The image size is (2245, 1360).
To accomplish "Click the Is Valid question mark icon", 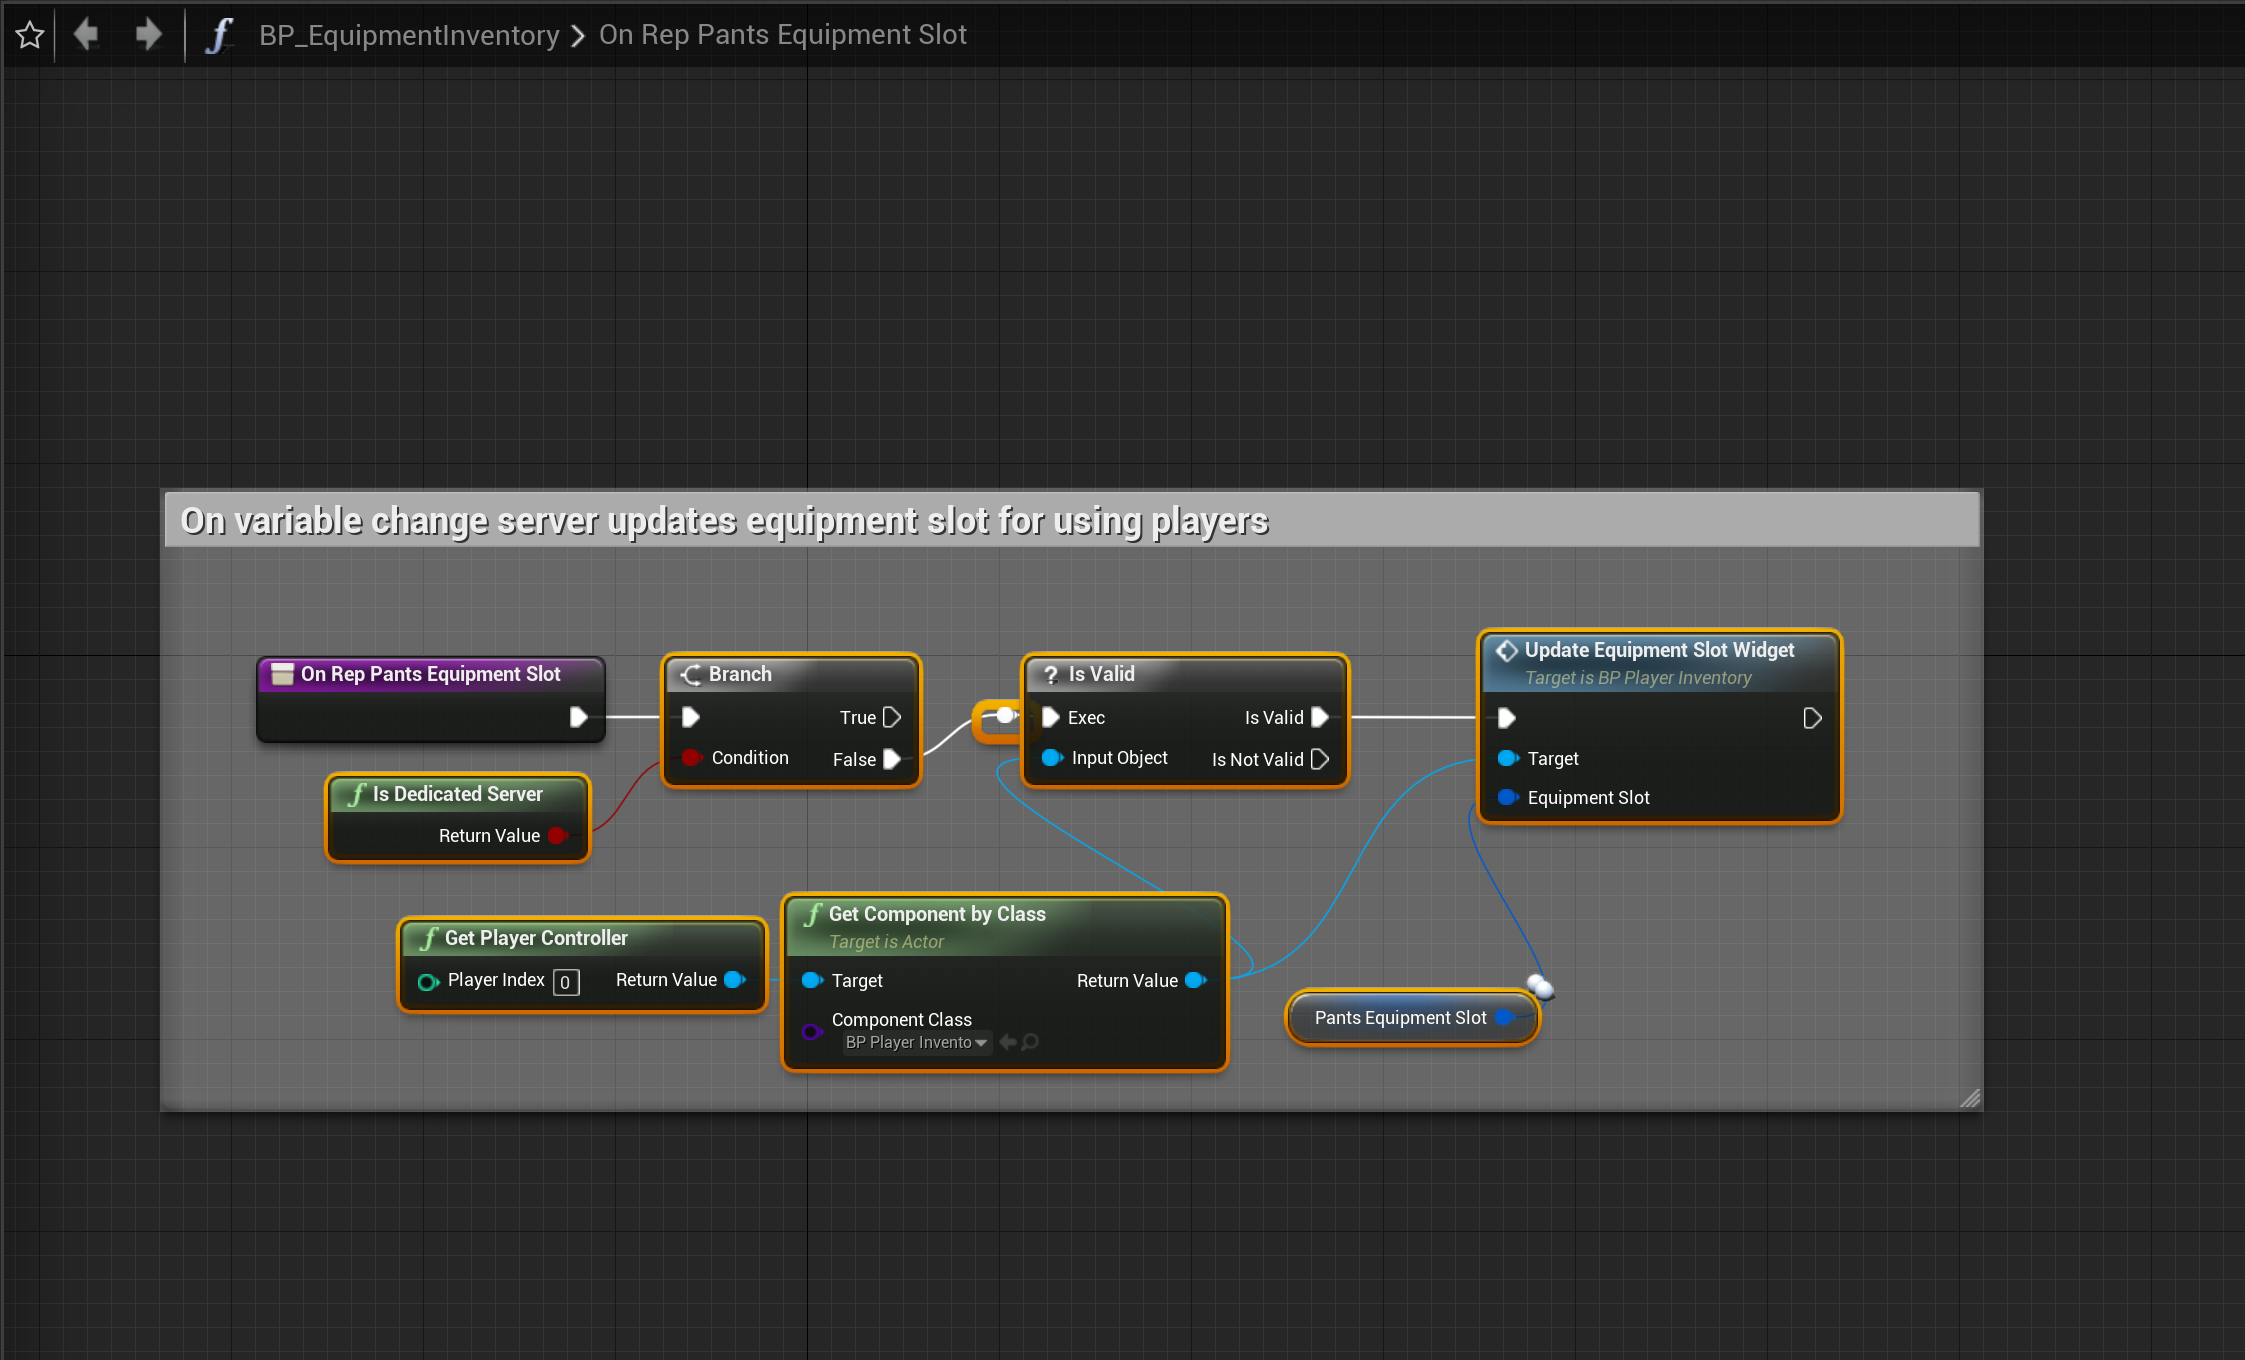I will click(x=1050, y=675).
